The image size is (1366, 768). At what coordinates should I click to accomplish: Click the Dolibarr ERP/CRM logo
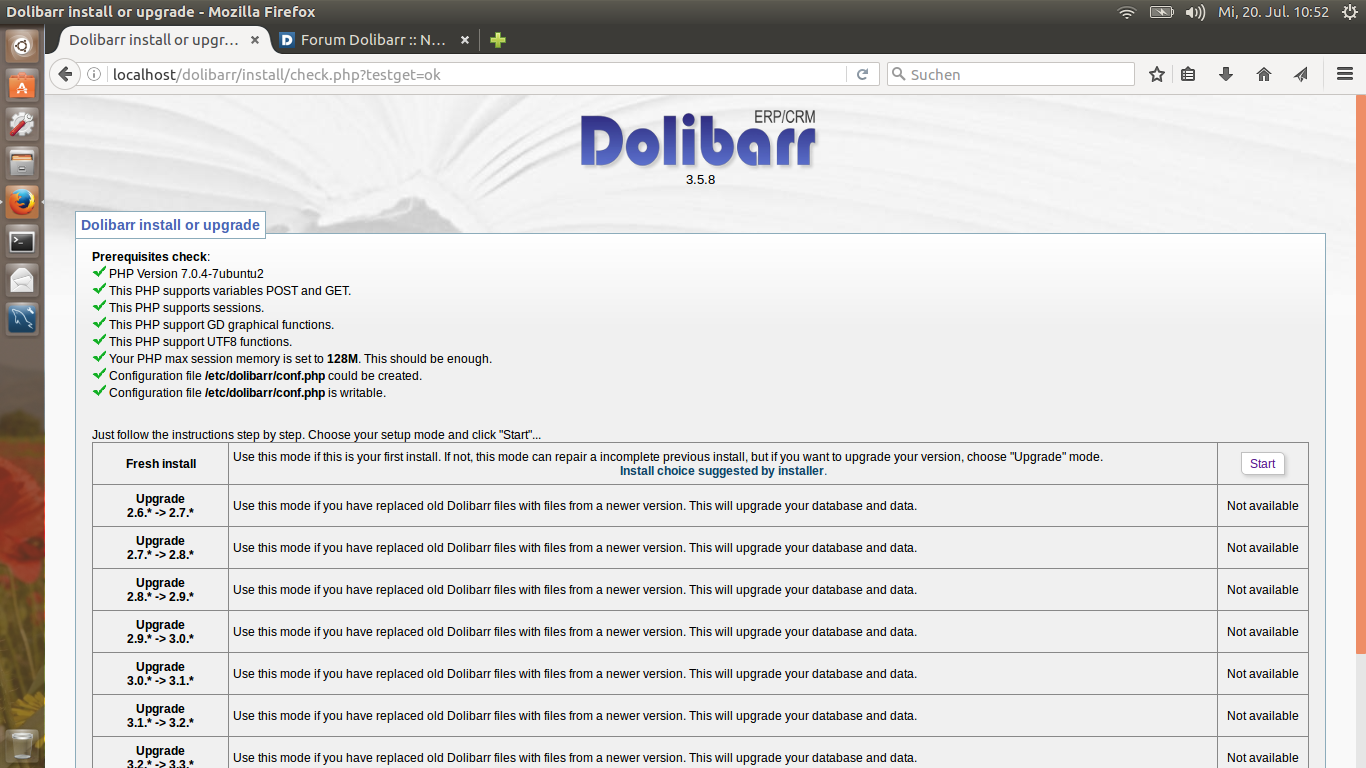(x=698, y=140)
